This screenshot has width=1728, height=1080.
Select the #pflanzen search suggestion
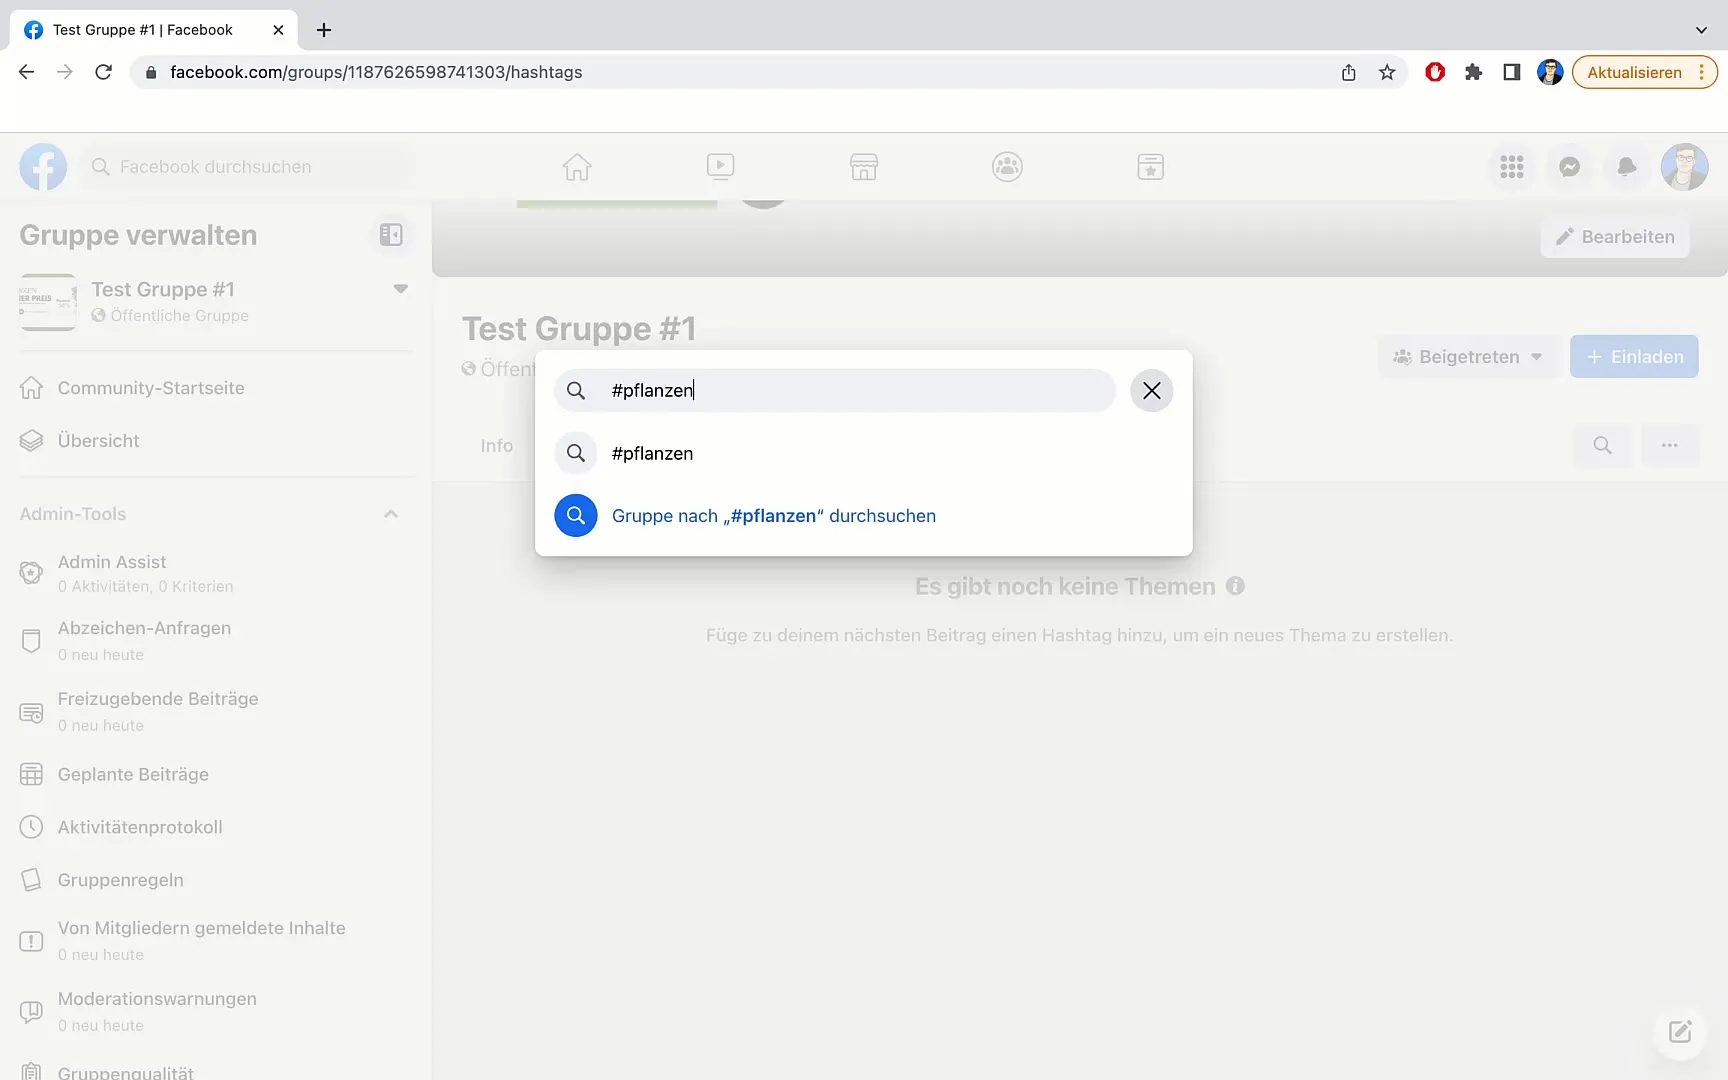coord(863,453)
